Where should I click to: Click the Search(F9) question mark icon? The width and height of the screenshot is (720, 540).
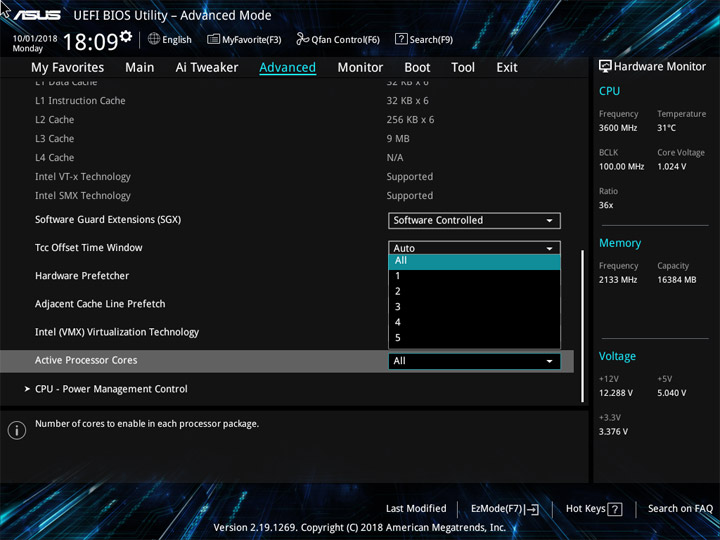pyautogui.click(x=401, y=39)
